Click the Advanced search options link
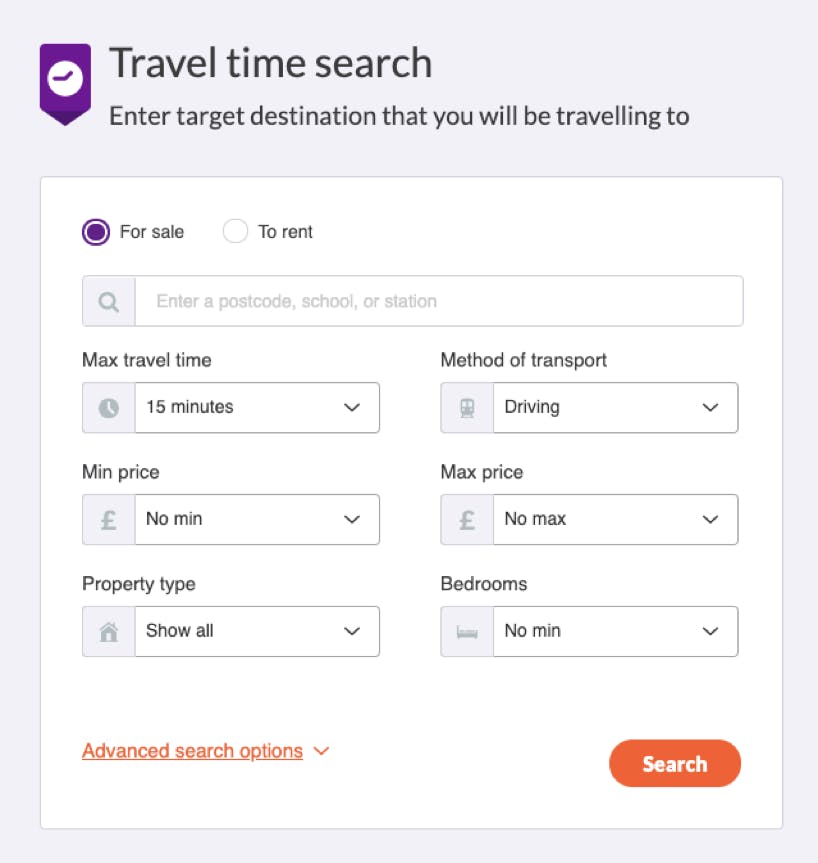This screenshot has width=818, height=863. pyautogui.click(x=192, y=750)
